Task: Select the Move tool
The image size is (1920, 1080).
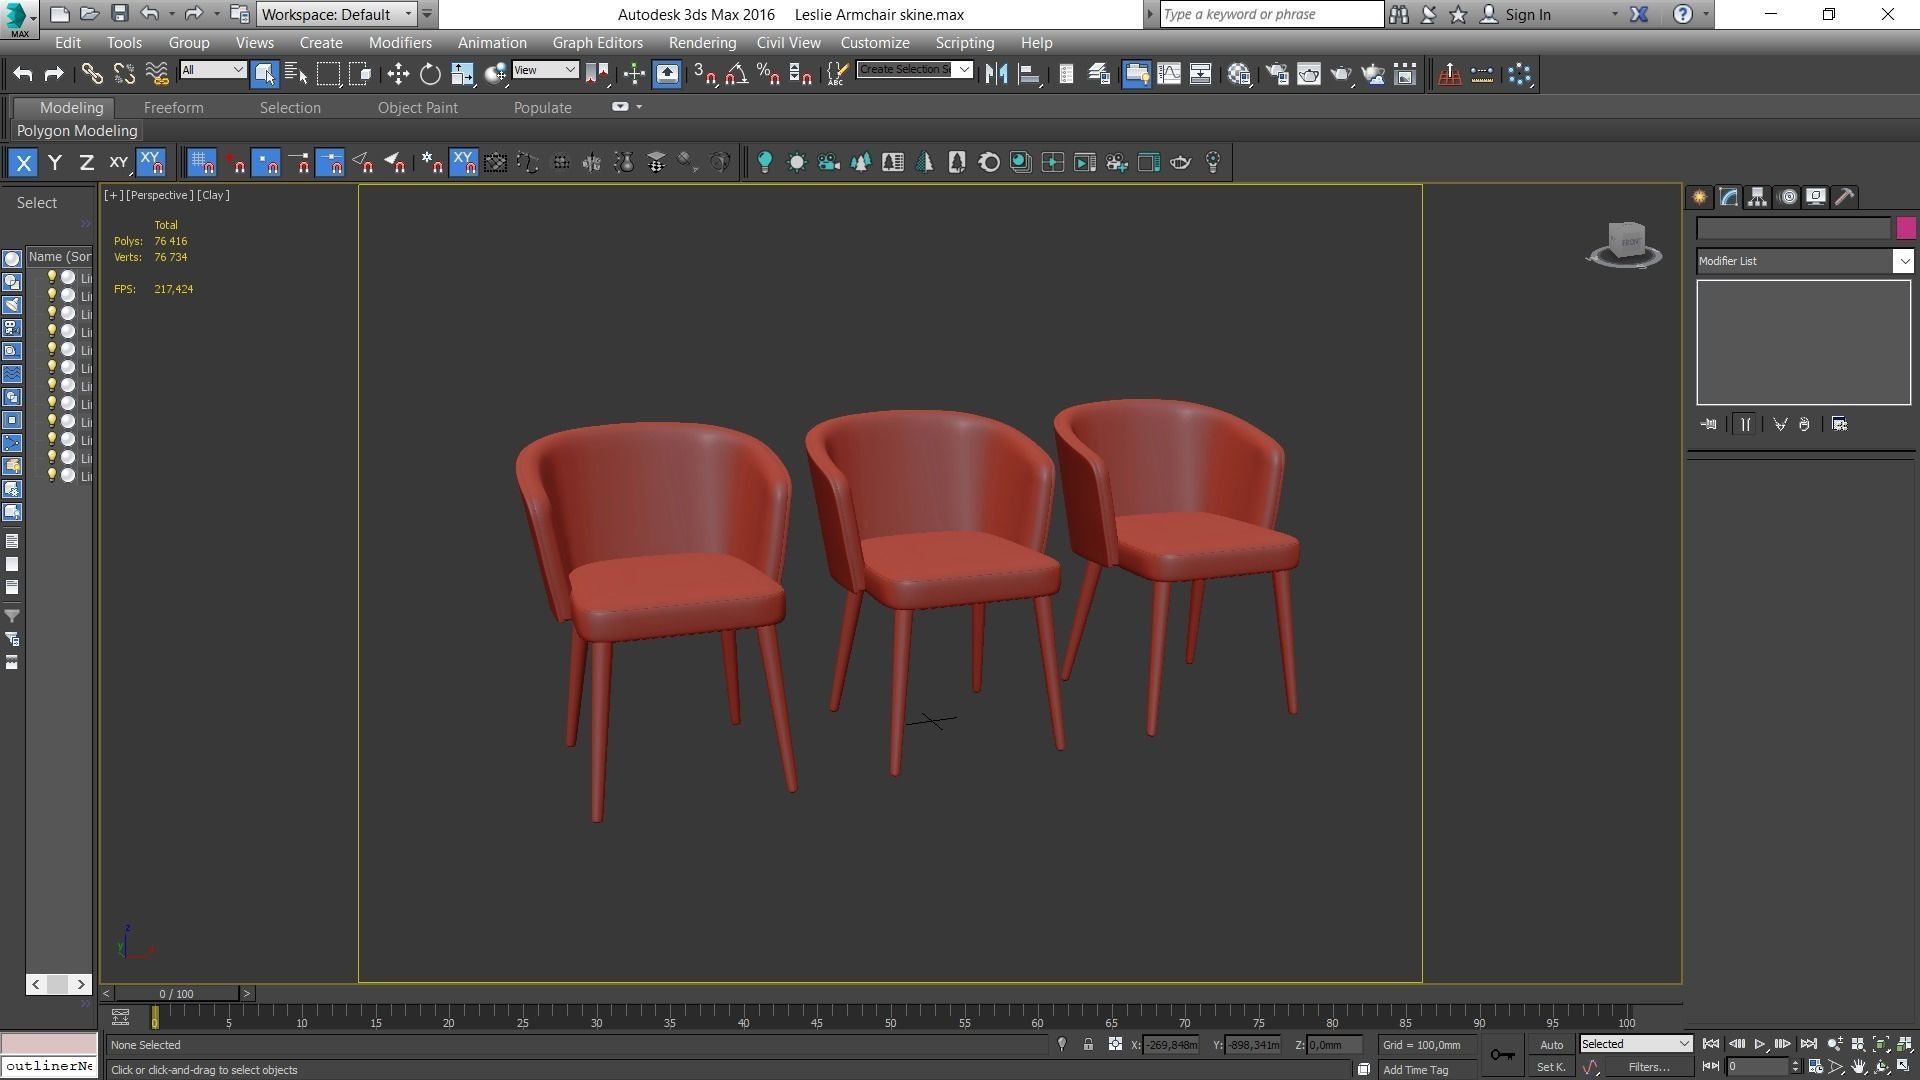Action: pos(398,74)
